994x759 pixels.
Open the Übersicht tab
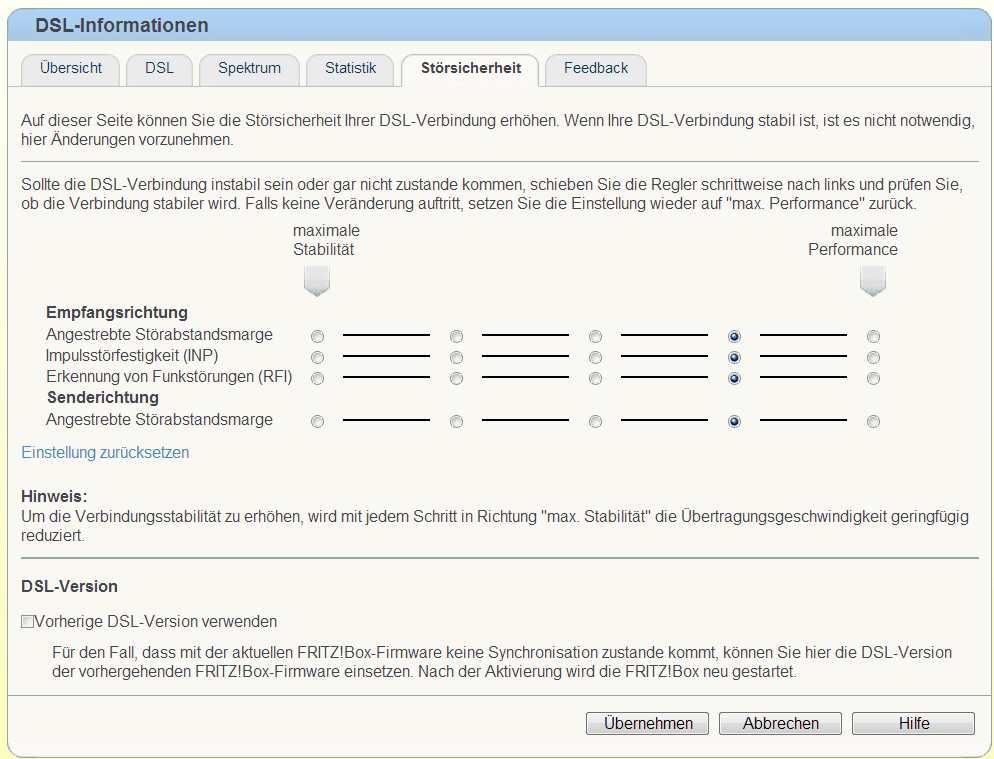point(71,69)
